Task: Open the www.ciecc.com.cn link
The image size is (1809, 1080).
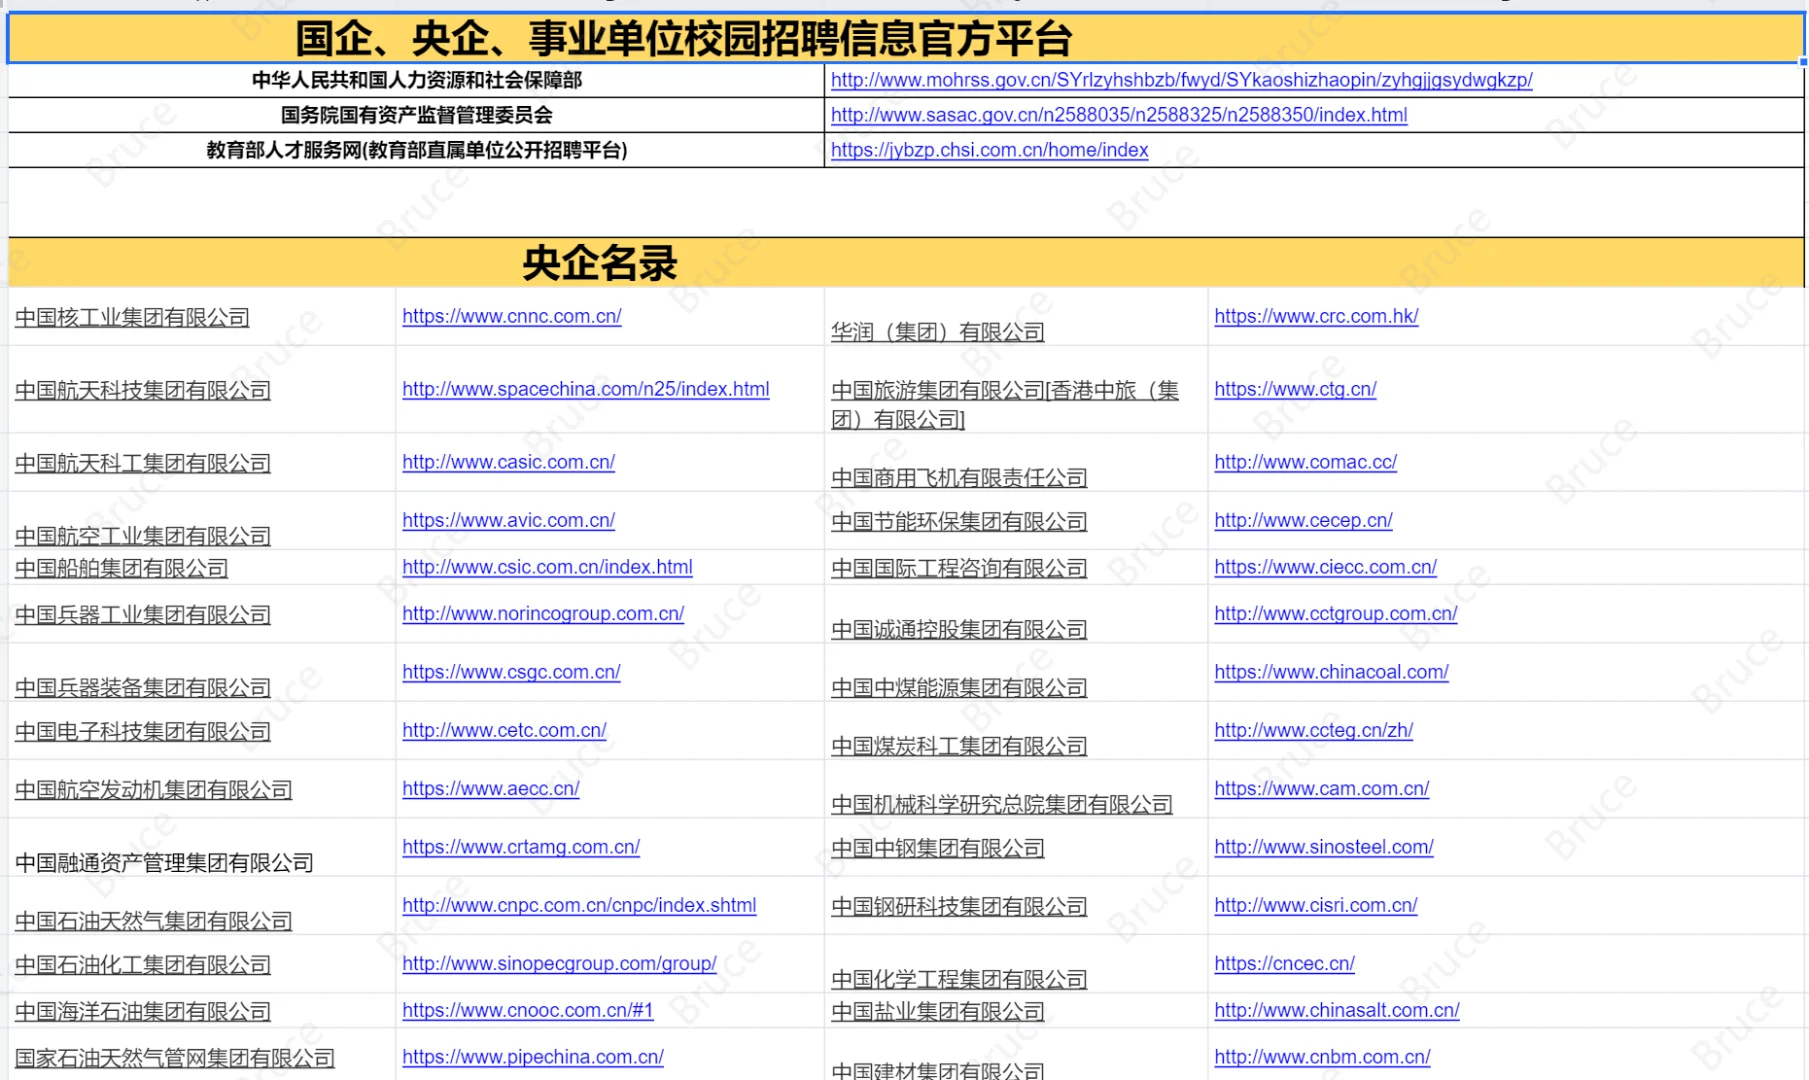Action: click(x=1325, y=567)
